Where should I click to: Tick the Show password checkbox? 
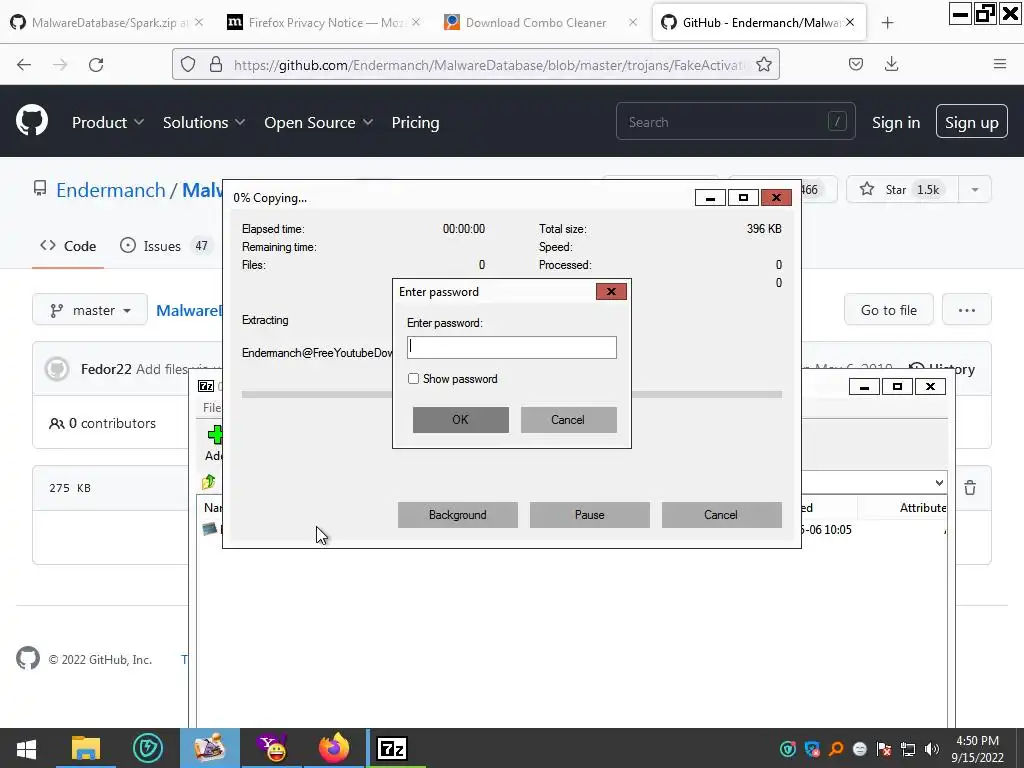click(413, 379)
